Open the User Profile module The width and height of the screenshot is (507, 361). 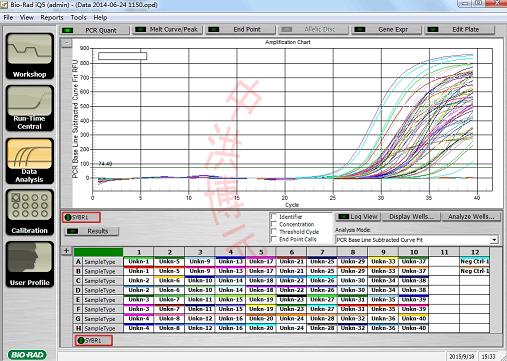pyautogui.click(x=30, y=264)
